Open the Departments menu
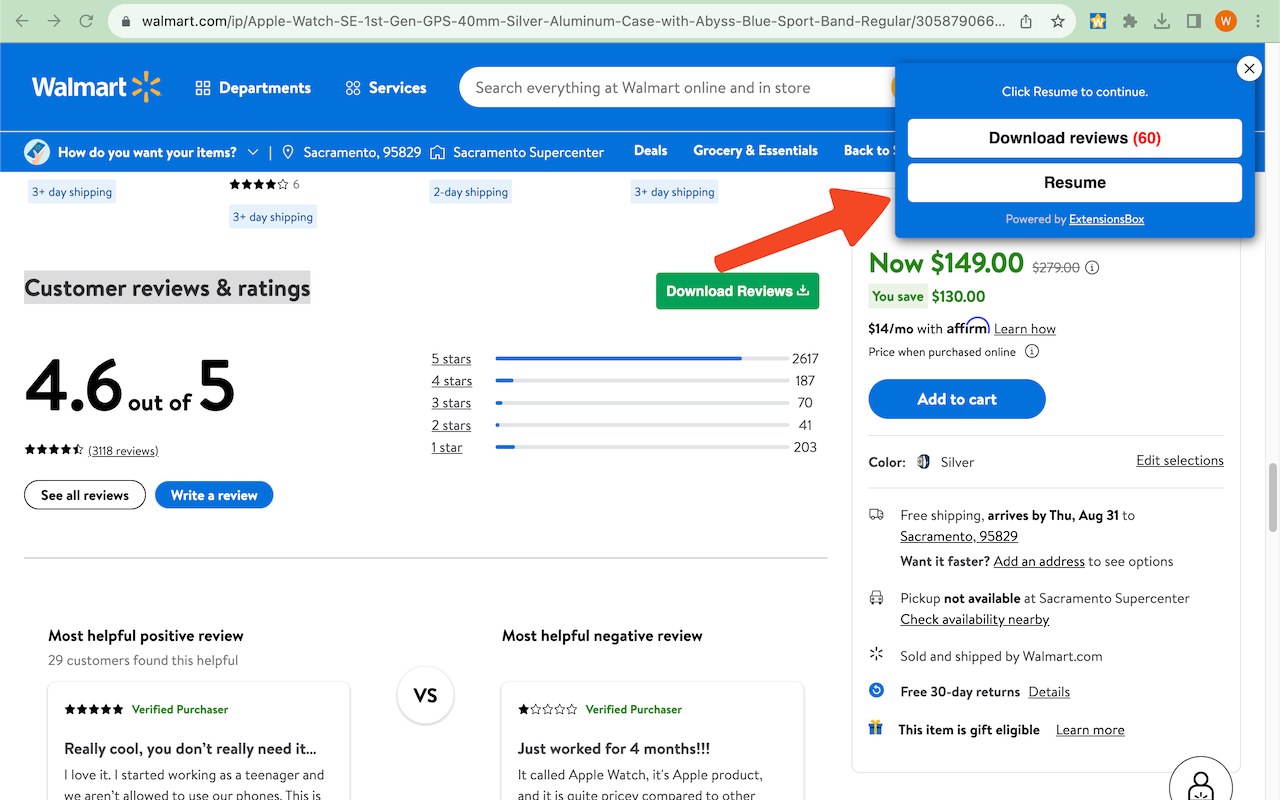This screenshot has width=1280, height=800. [253, 88]
